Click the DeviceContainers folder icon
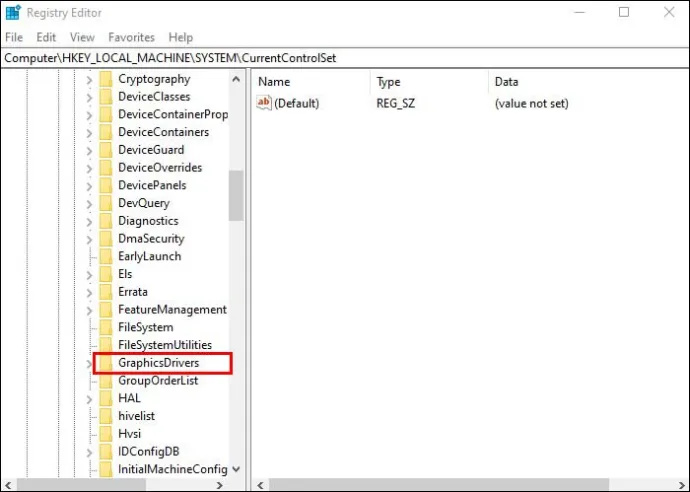The width and height of the screenshot is (690, 492). pyautogui.click(x=106, y=132)
